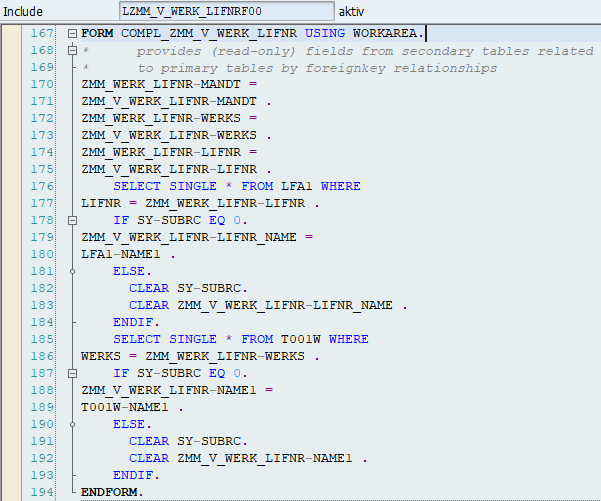Click WORKAREA parameter on line 167
The image size is (601, 501).
pos(385,33)
